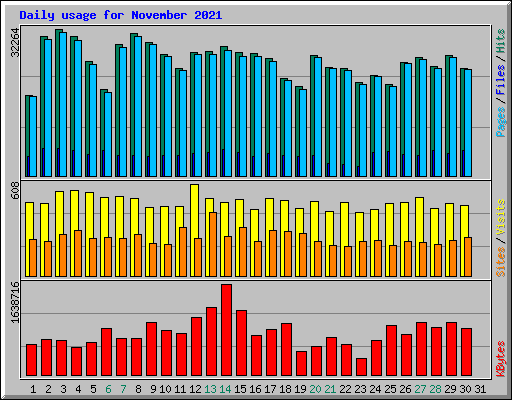Click the green "Hits" legend label
The height and width of the screenshot is (400, 512).
point(500,41)
